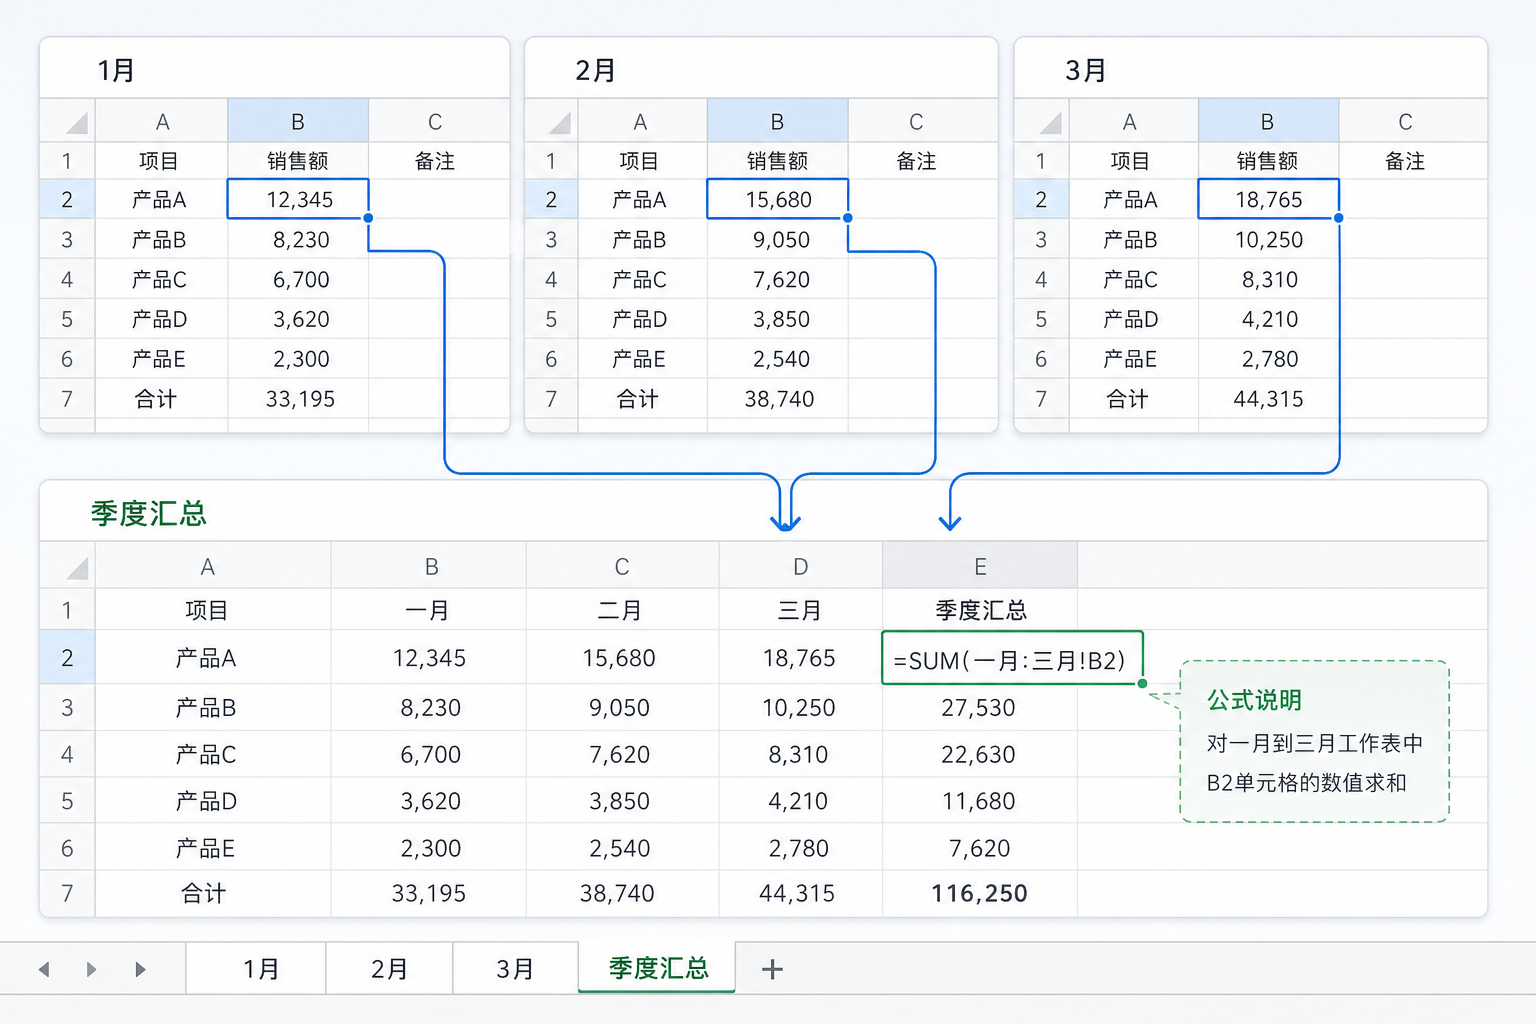Click 2,780 in 季度汇总 column D
Image resolution: width=1536 pixels, height=1024 pixels.
point(800,848)
